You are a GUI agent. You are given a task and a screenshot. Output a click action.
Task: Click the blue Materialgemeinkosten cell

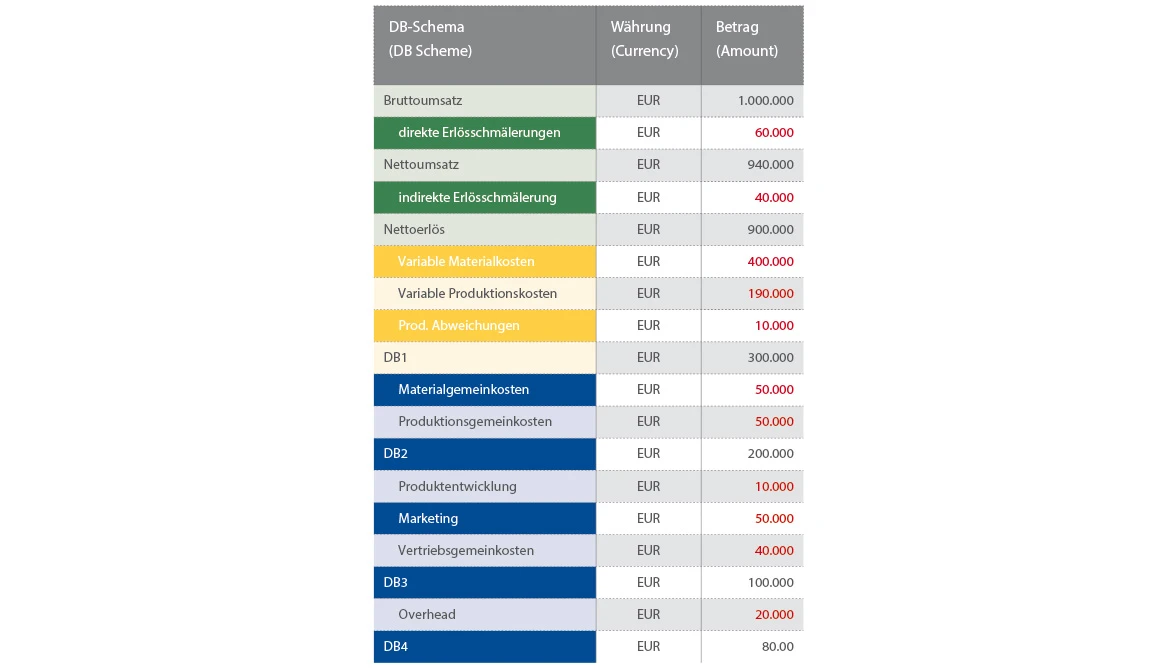pyautogui.click(x=485, y=390)
